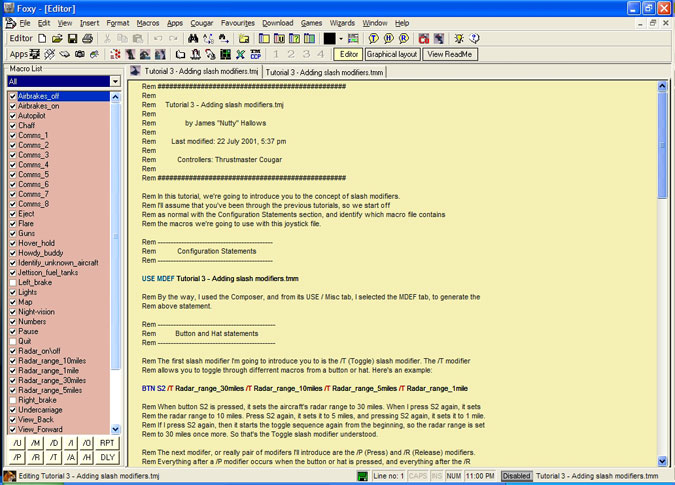Click the RPT button

(x=107, y=443)
